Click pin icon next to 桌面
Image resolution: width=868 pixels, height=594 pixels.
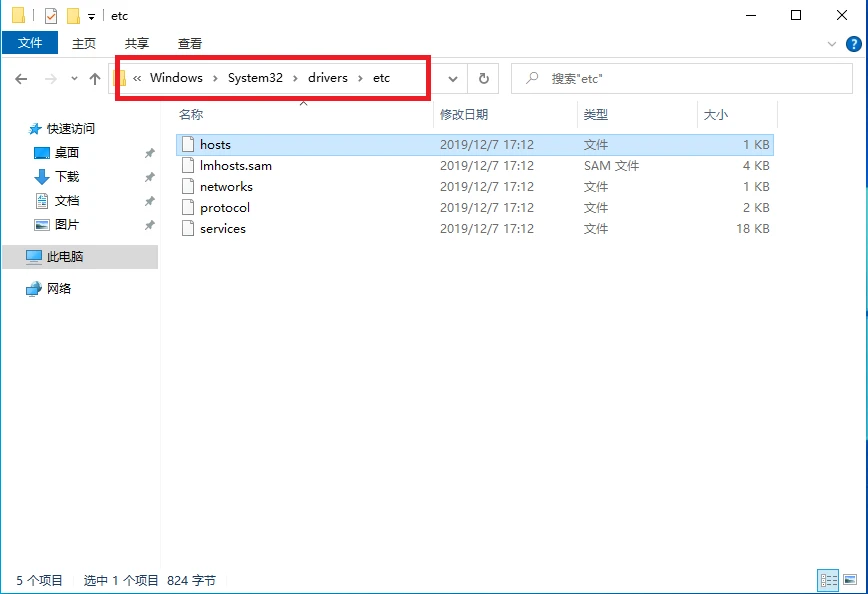pyautogui.click(x=149, y=153)
